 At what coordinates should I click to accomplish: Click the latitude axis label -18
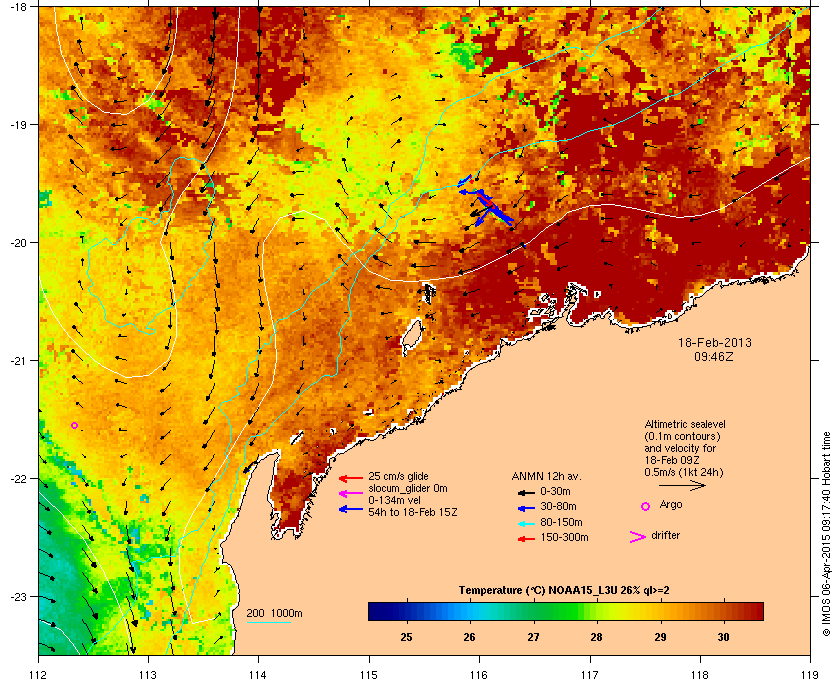(19, 6)
